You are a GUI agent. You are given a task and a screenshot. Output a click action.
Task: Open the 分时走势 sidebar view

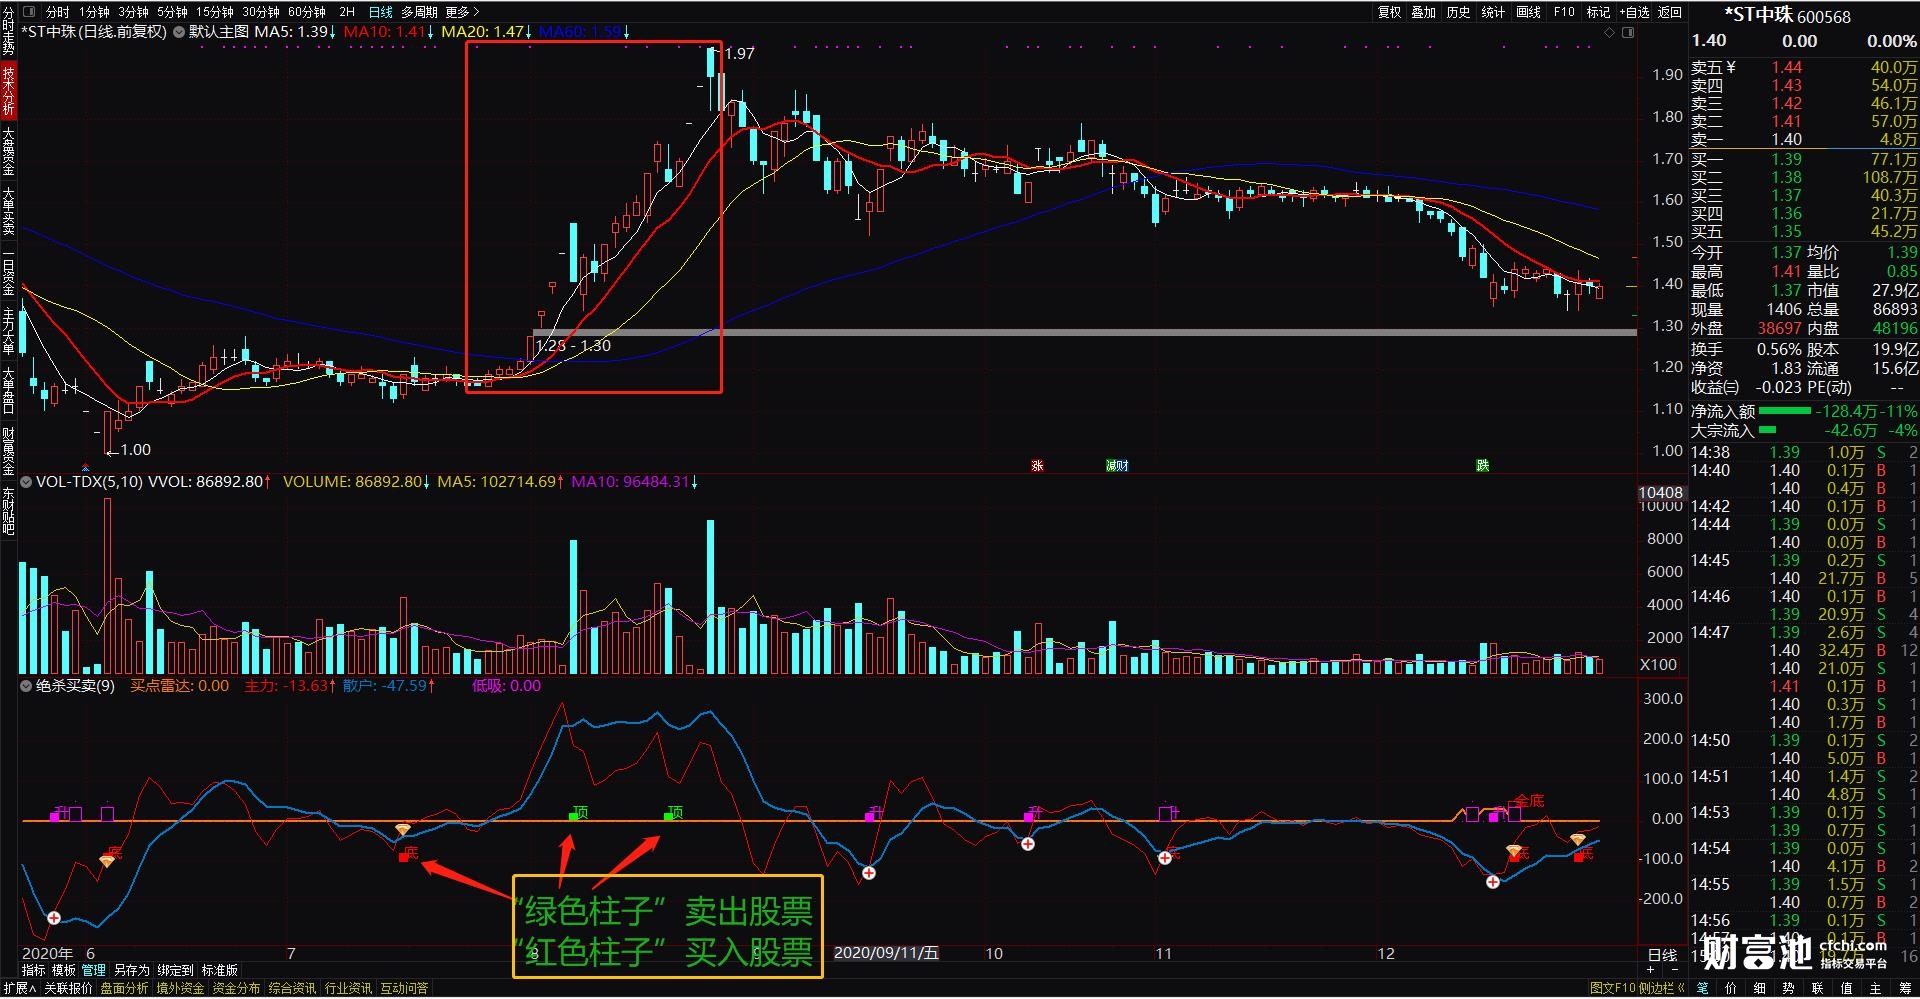8,30
